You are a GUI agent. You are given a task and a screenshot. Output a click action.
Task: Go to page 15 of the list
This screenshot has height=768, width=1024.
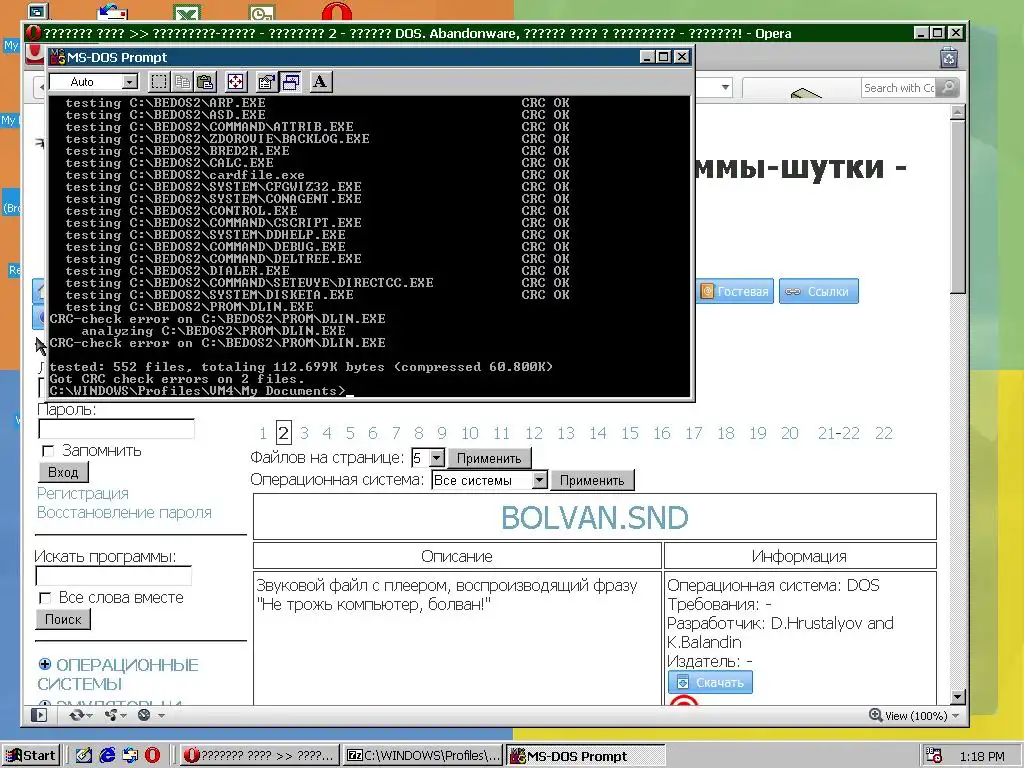click(630, 433)
